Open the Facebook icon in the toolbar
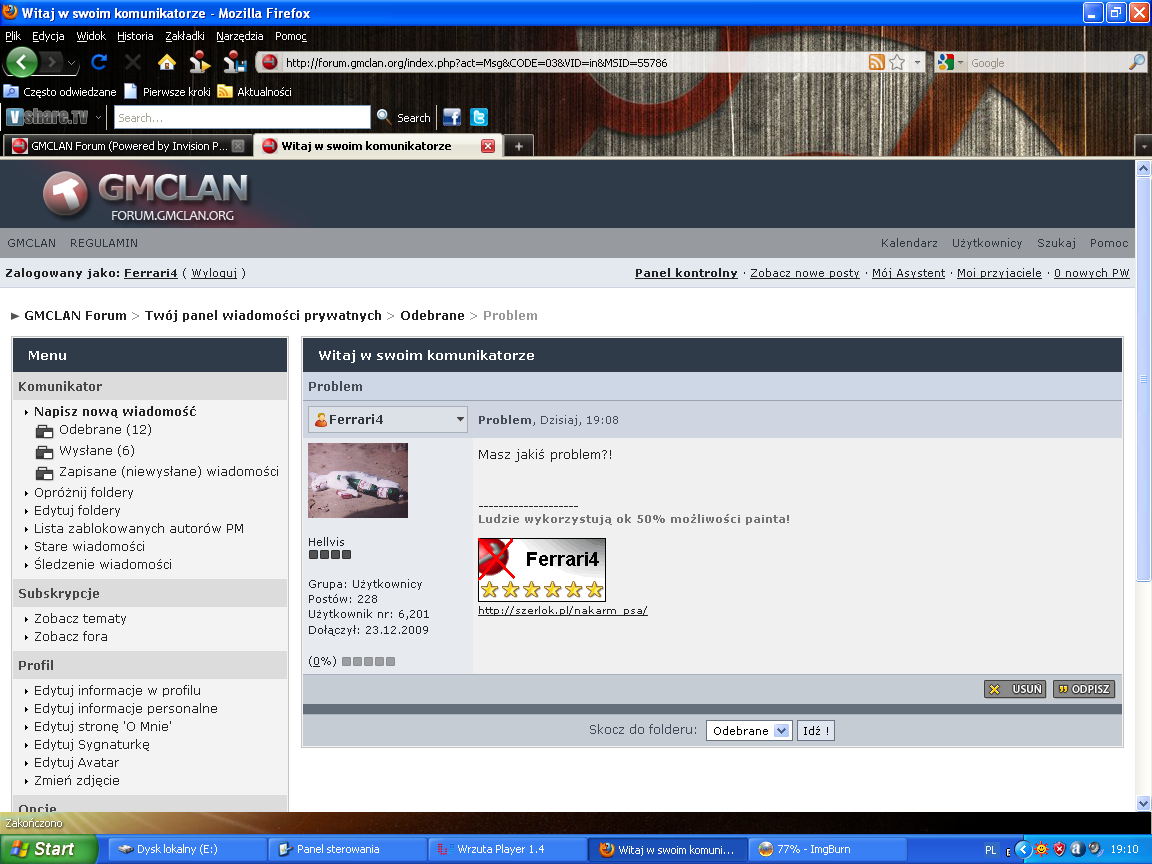The height and width of the screenshot is (864, 1152). click(452, 117)
